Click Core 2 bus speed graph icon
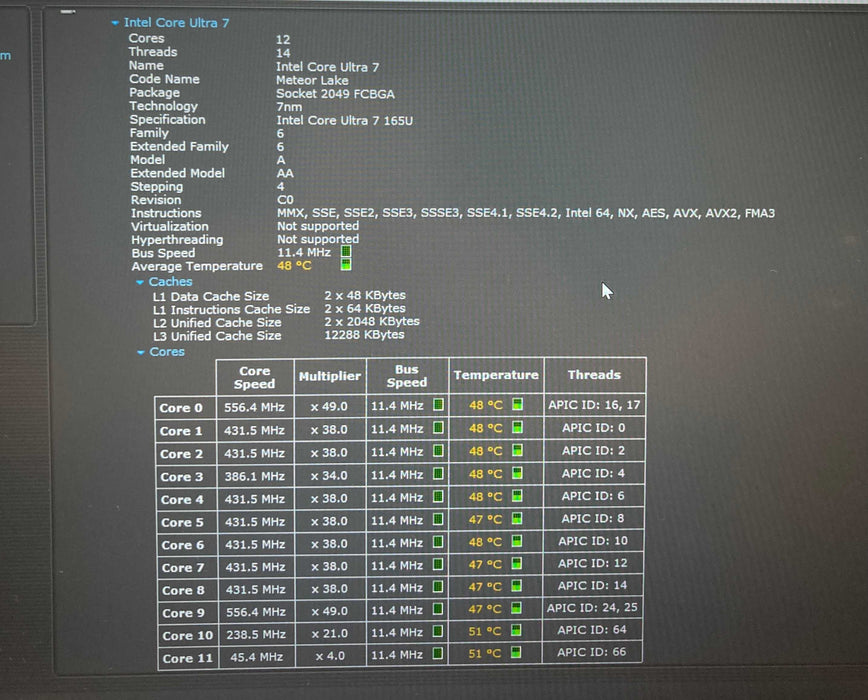Viewport: 868px width, 700px height. click(438, 451)
